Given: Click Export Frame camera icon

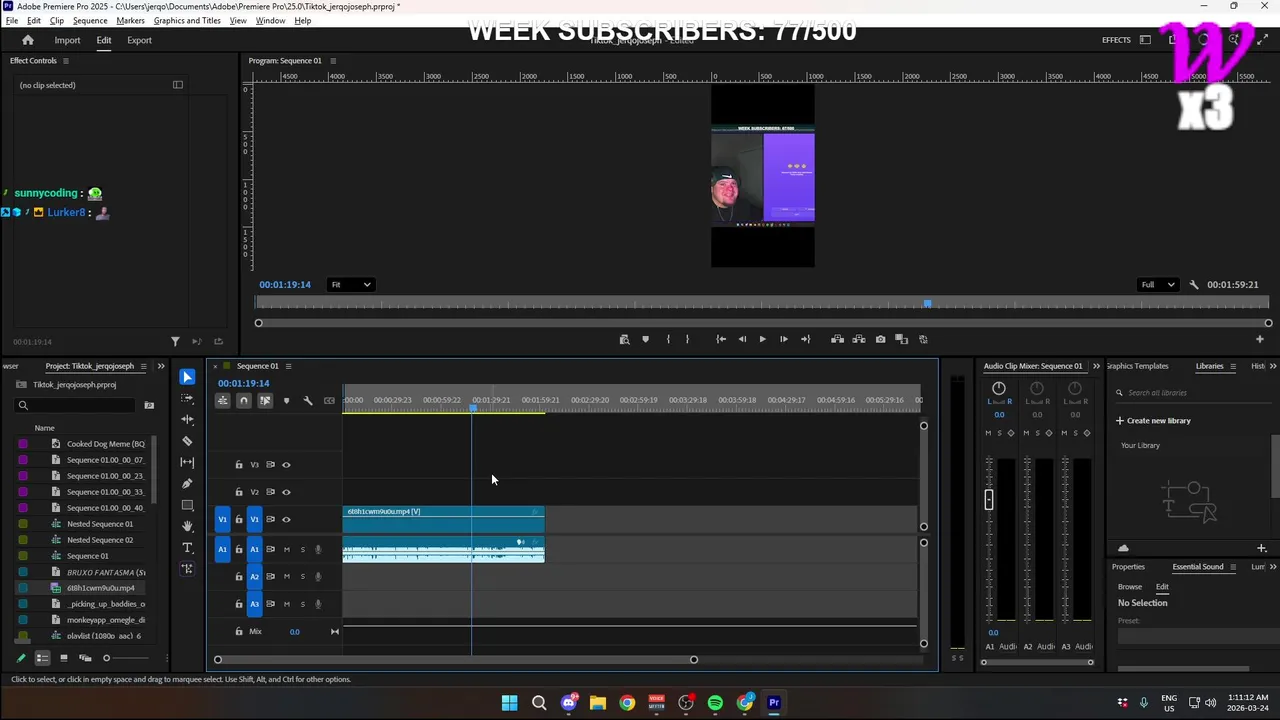Looking at the screenshot, I should pos(880,339).
